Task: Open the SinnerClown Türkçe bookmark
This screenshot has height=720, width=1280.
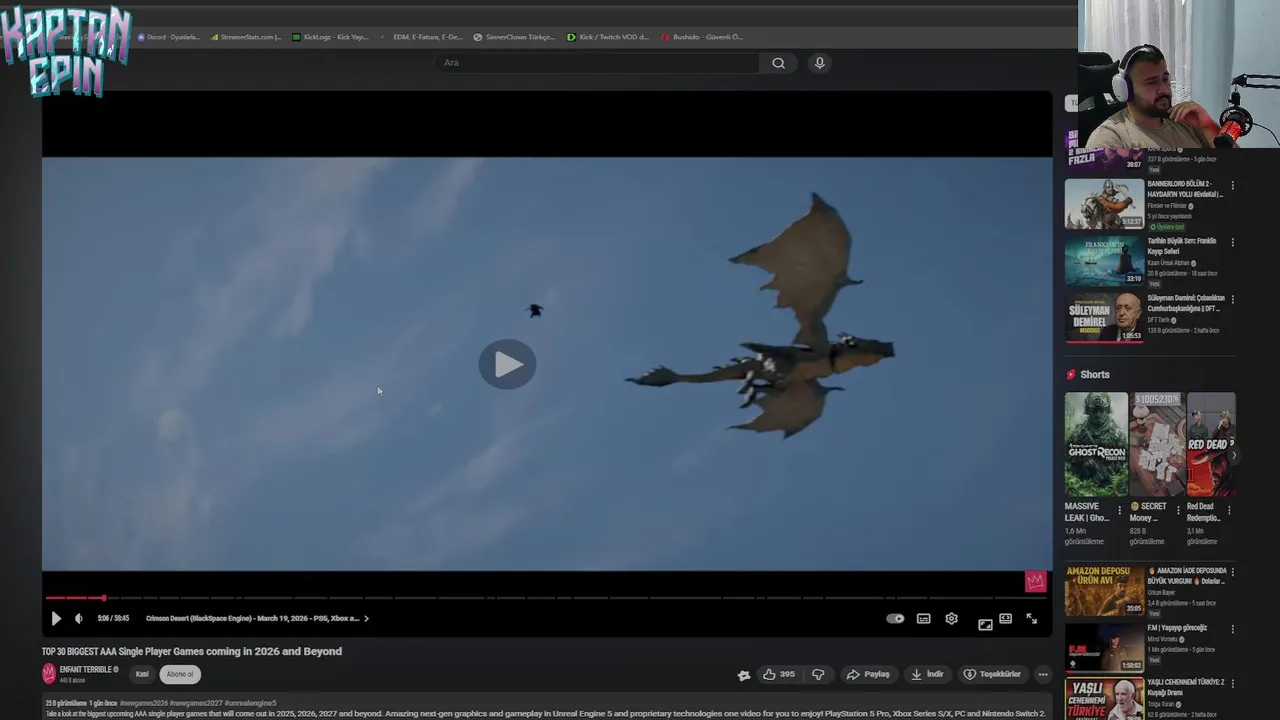Action: 514,37
